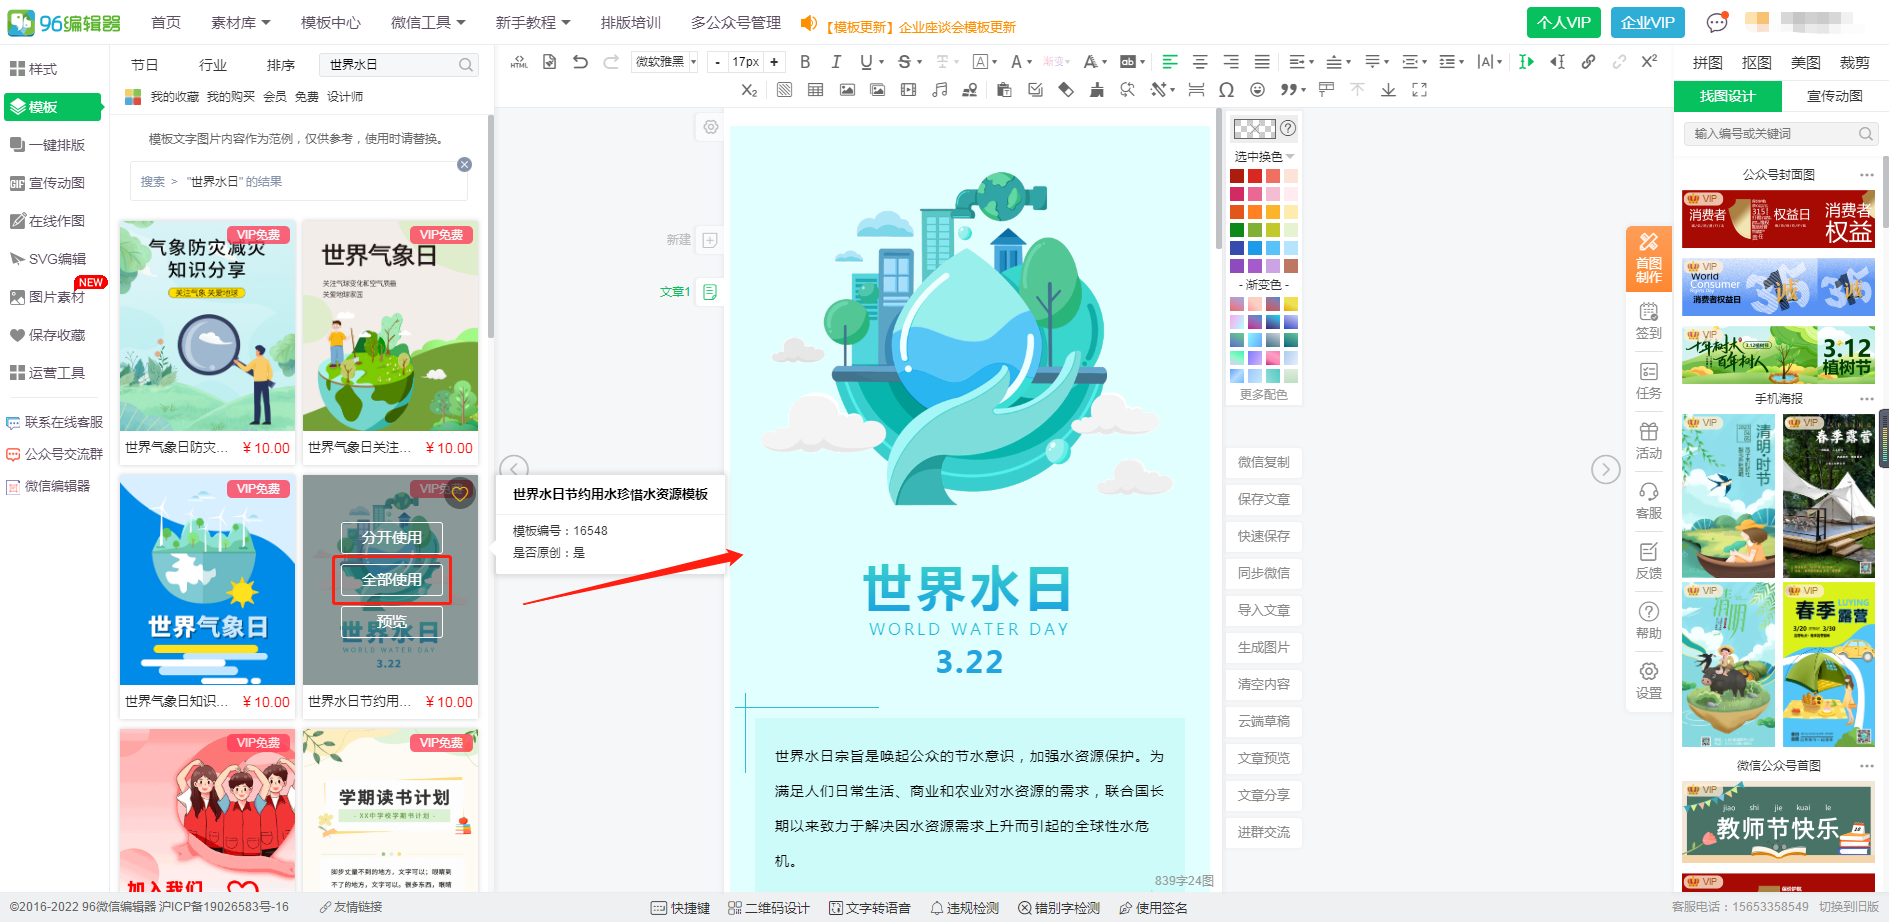Toggle fullscreen editor icon
The image size is (1889, 922).
pos(1419,90)
